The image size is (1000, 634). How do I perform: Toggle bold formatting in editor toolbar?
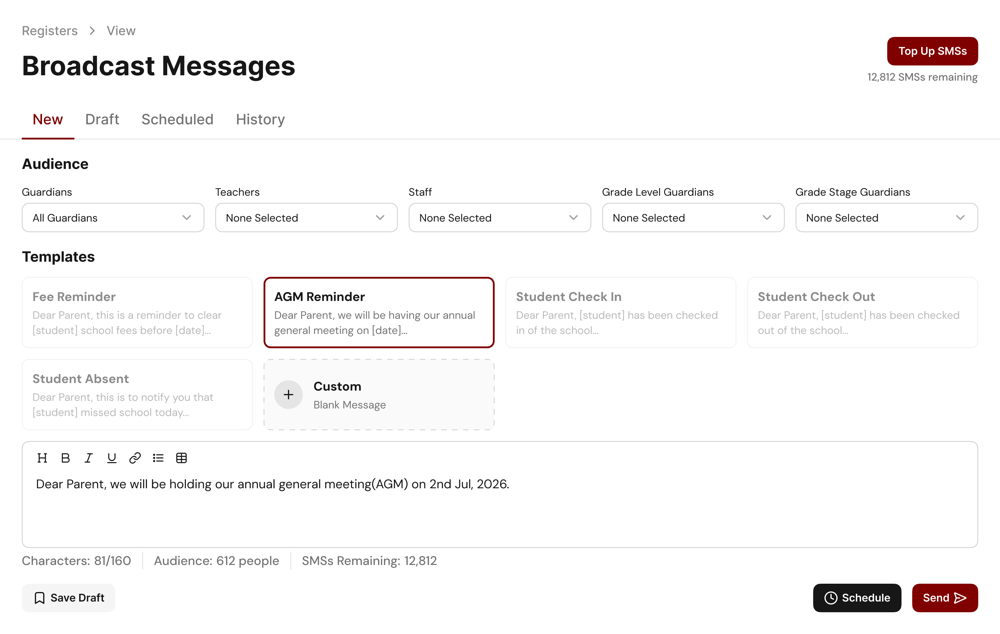(65, 458)
